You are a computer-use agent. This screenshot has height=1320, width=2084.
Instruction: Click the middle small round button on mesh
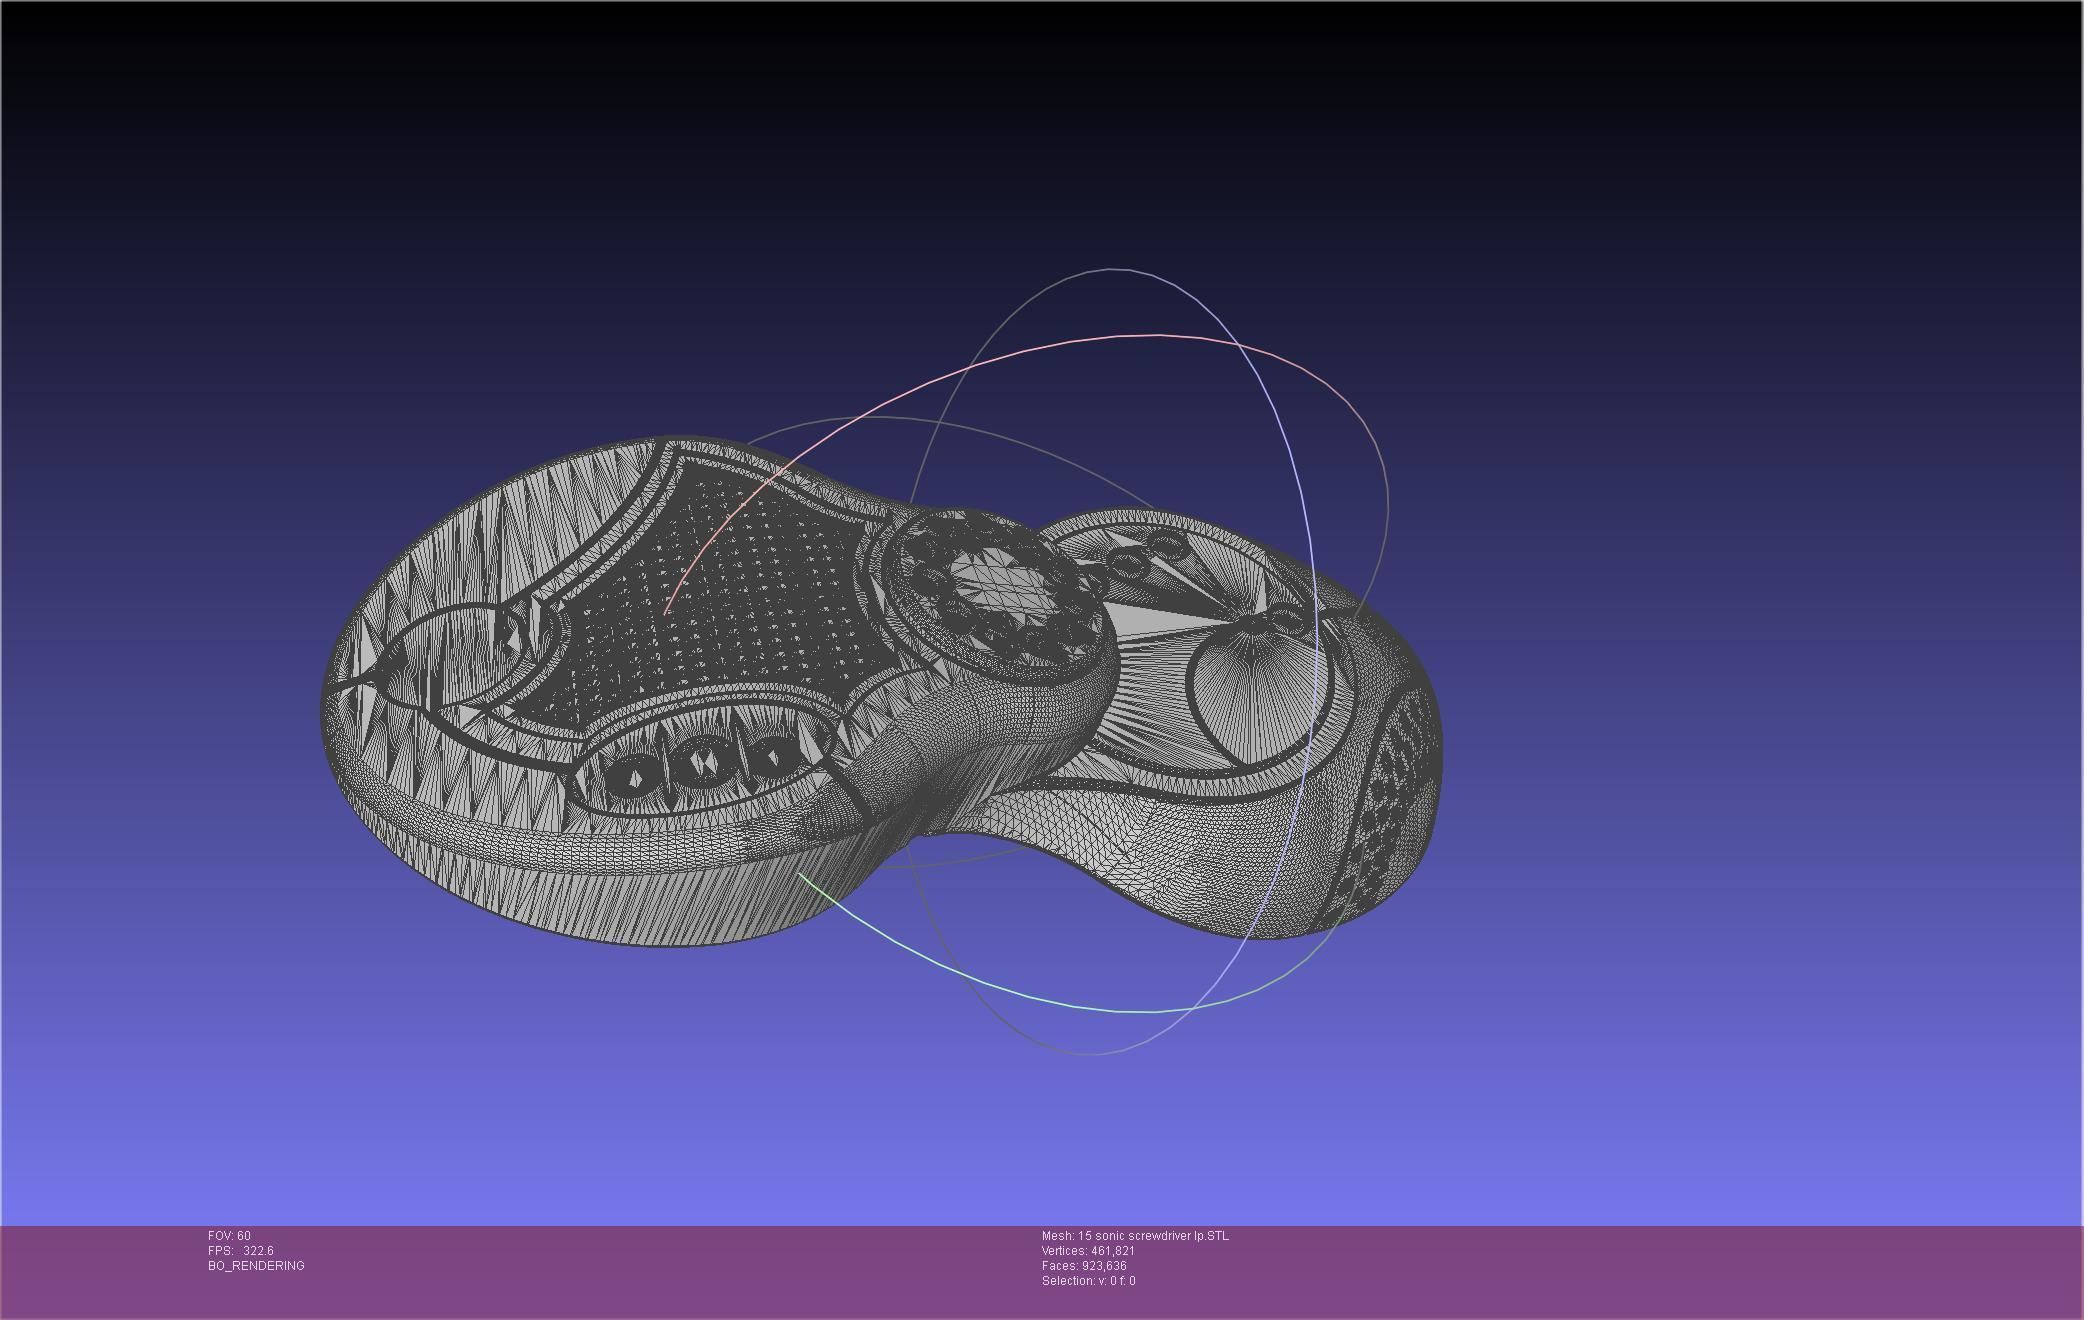pos(703,764)
